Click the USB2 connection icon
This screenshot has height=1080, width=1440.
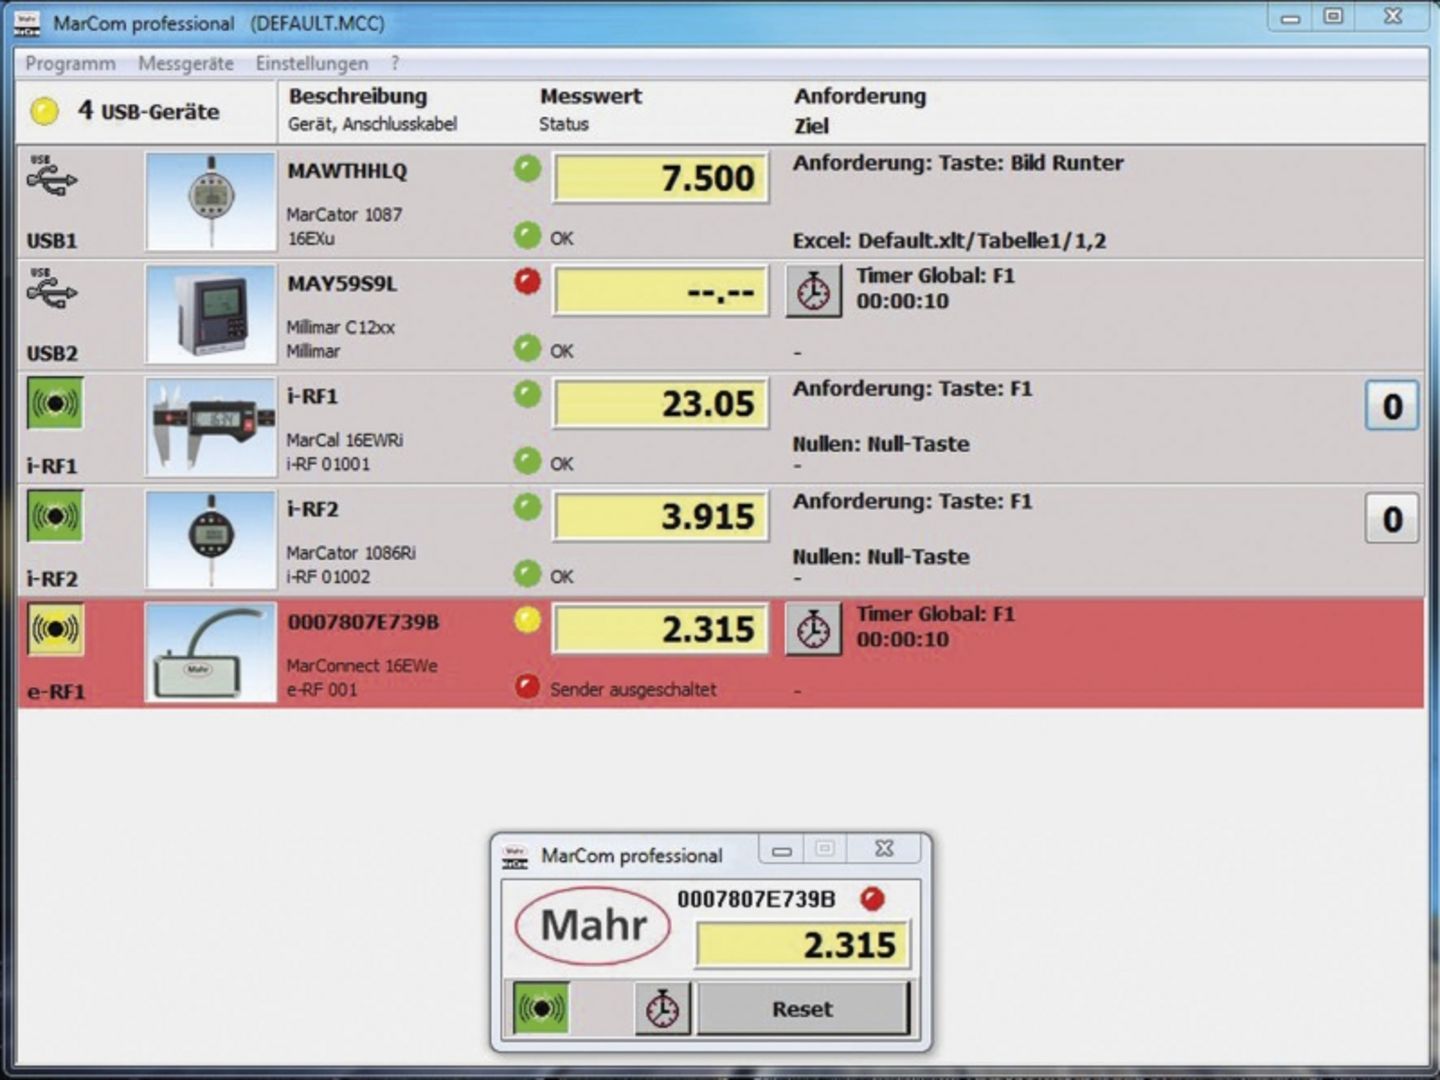pyautogui.click(x=52, y=290)
